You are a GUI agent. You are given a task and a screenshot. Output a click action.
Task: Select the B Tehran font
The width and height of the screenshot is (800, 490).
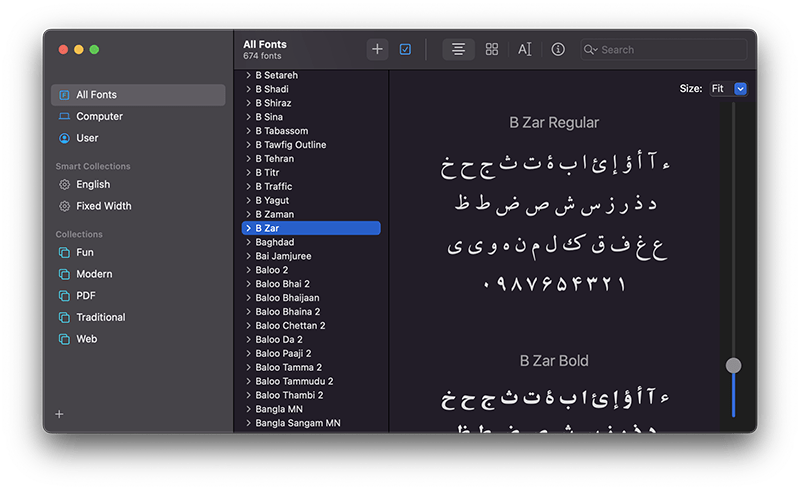pos(311,159)
